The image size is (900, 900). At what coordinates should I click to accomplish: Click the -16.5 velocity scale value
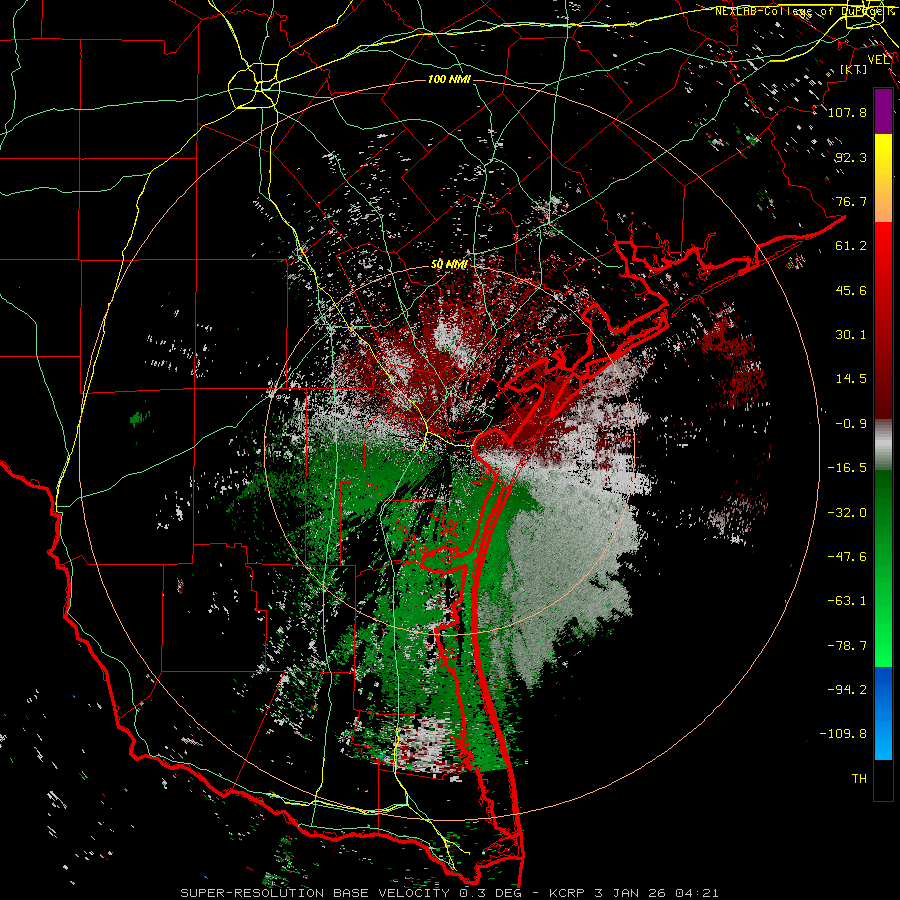tap(847, 468)
